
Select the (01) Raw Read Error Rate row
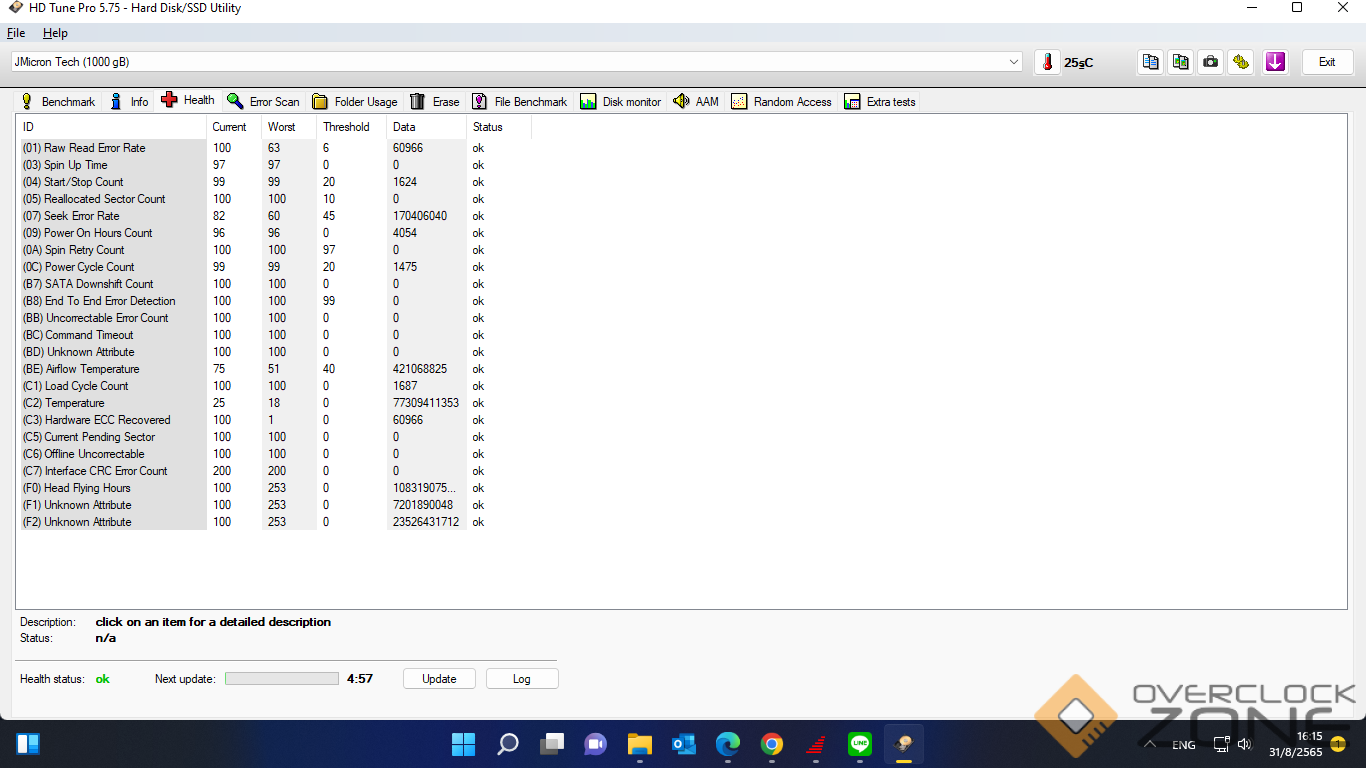point(274,148)
